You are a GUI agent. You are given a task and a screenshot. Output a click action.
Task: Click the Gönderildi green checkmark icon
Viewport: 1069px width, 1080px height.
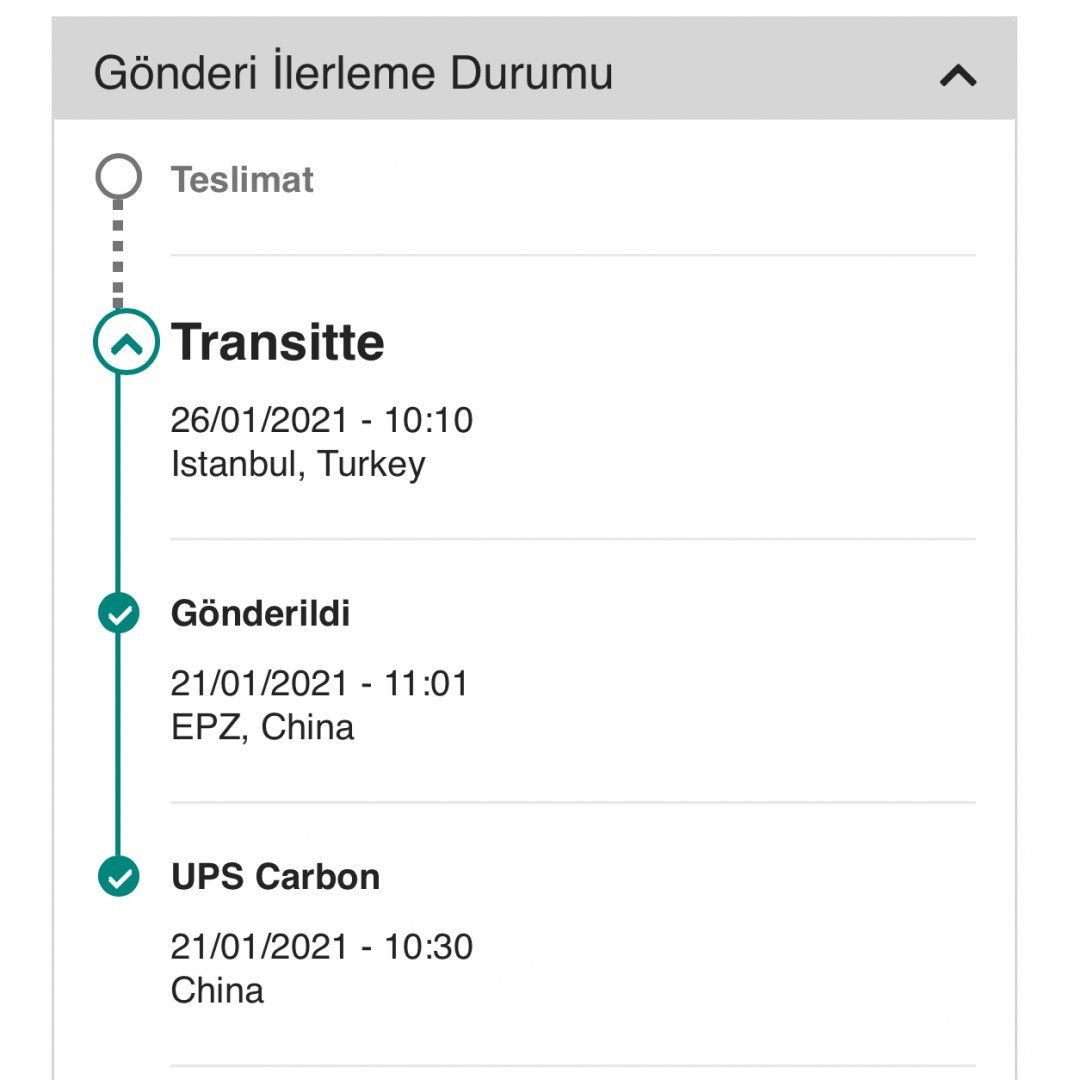tap(119, 613)
